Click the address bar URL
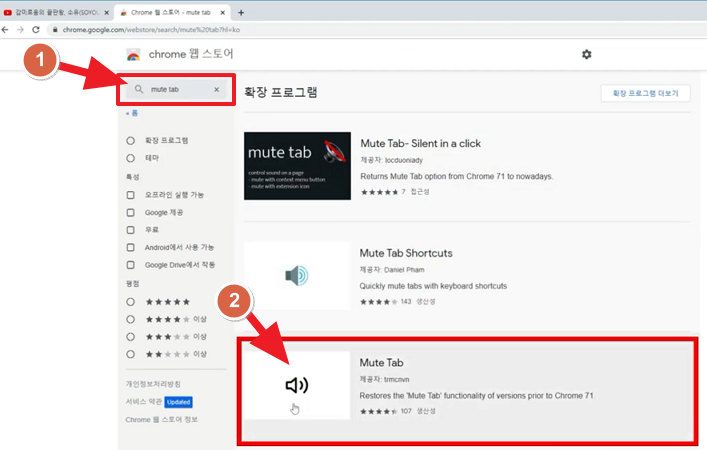The image size is (707, 450). (x=151, y=30)
